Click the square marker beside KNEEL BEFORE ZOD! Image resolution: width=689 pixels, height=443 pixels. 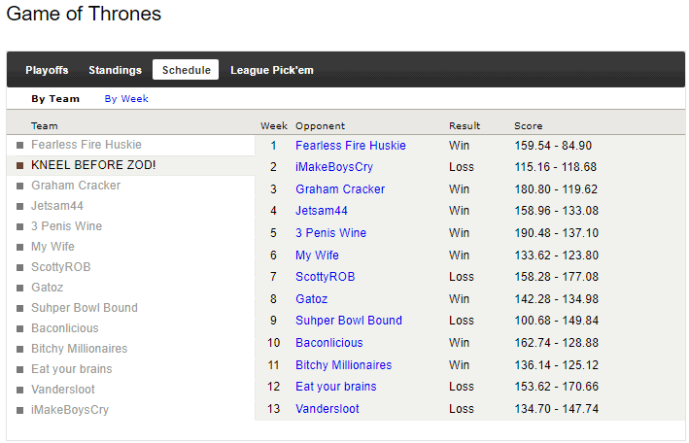[20, 165]
